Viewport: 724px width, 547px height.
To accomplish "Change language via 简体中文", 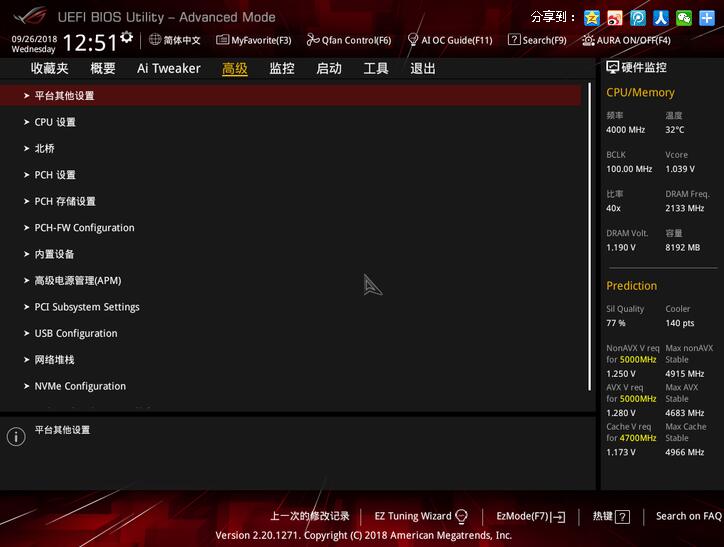I will click(182, 40).
